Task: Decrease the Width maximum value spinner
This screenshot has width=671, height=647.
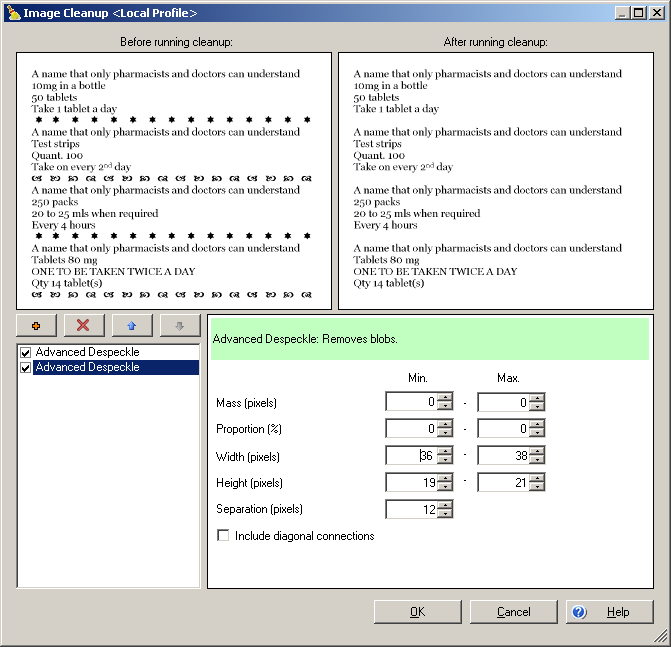Action: tap(537, 460)
